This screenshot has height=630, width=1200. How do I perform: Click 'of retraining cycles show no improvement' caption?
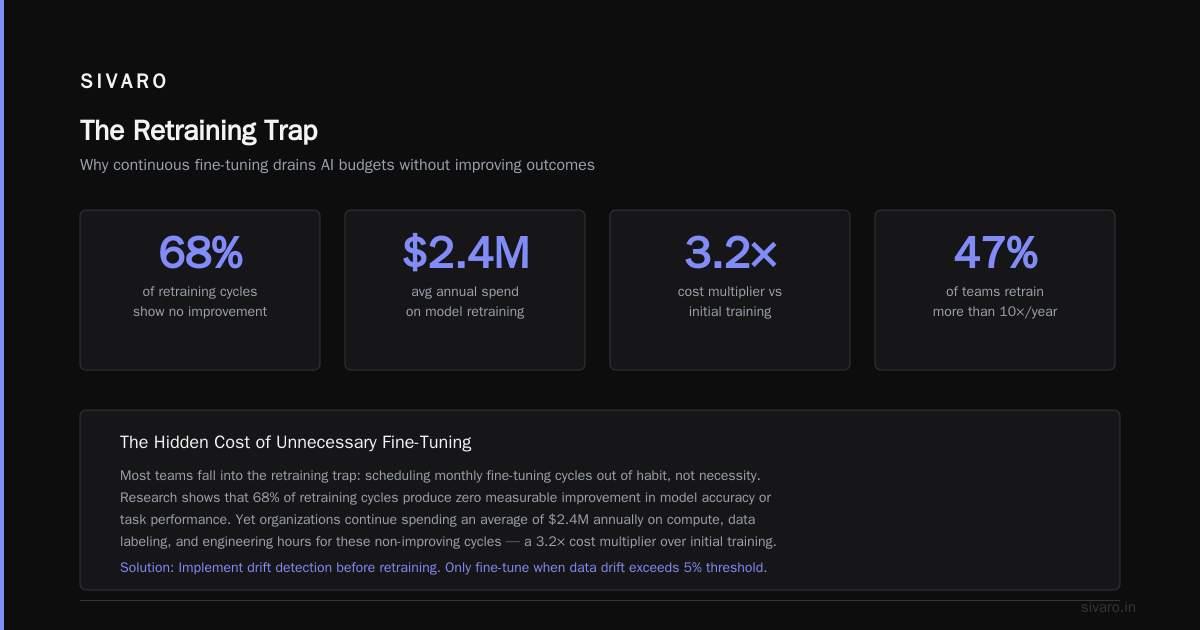(200, 302)
